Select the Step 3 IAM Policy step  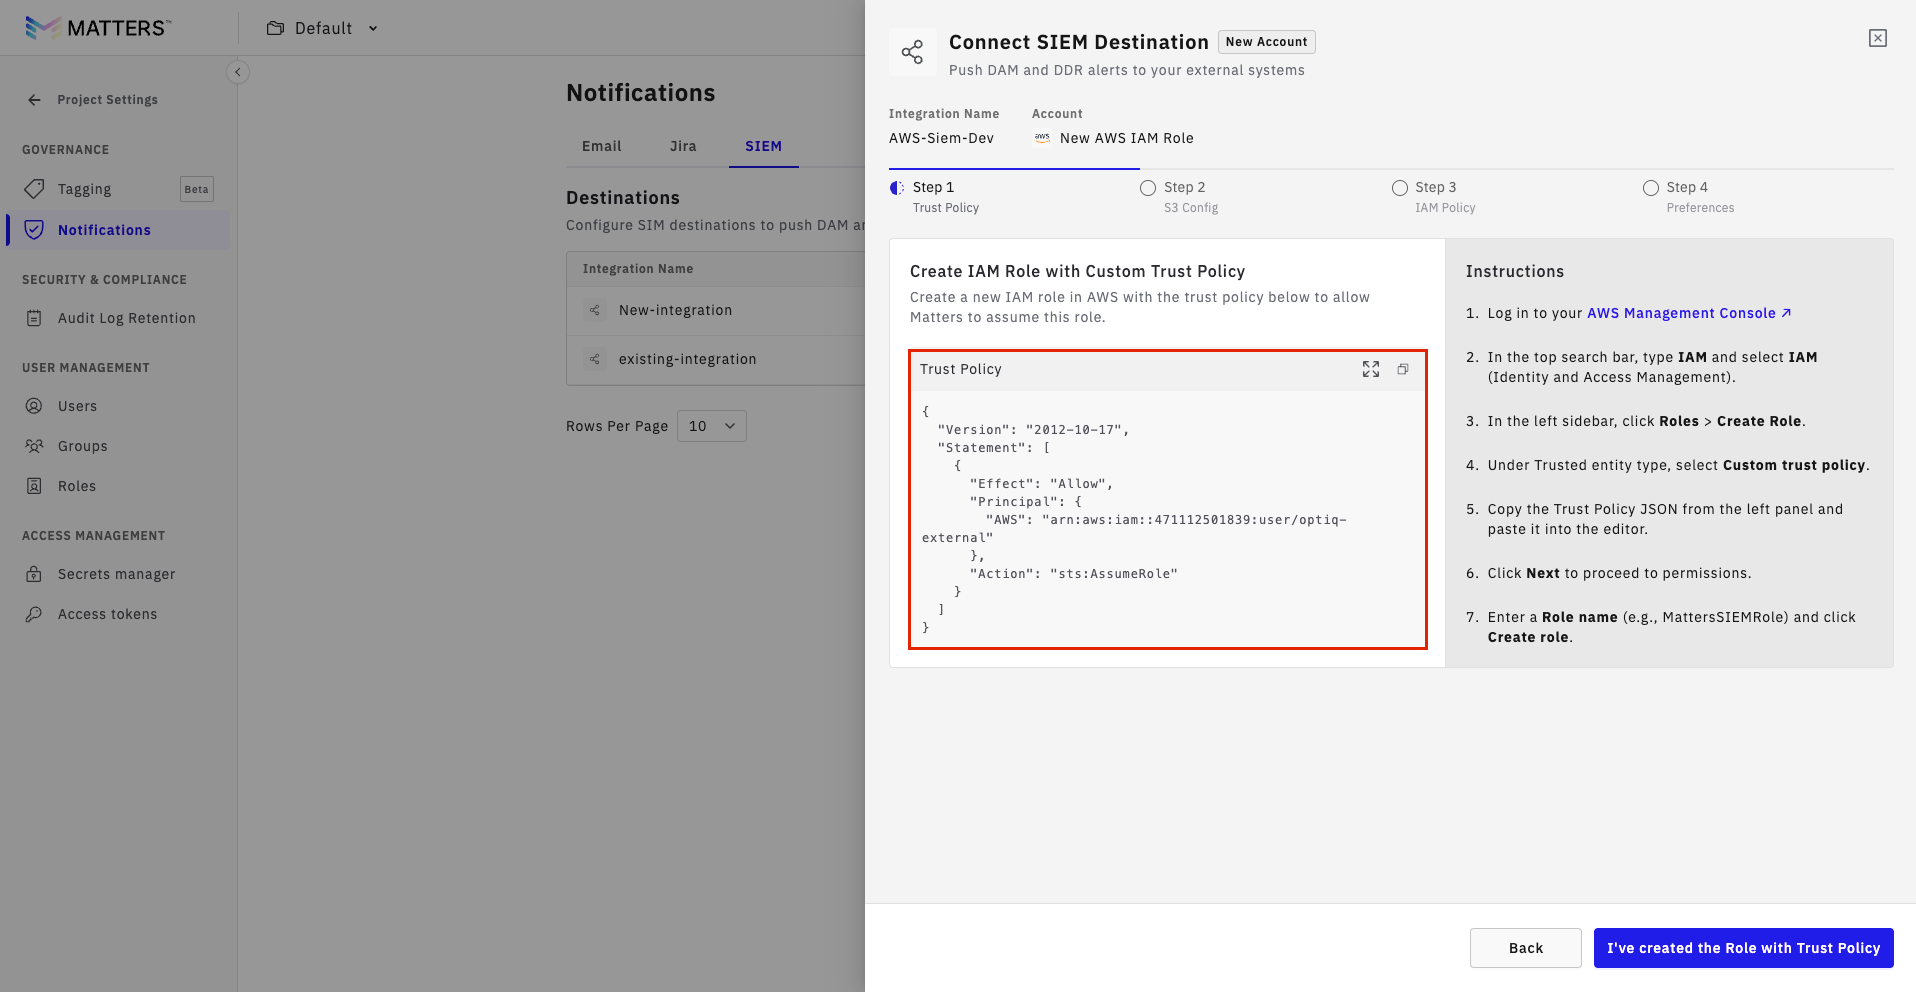point(1436,196)
